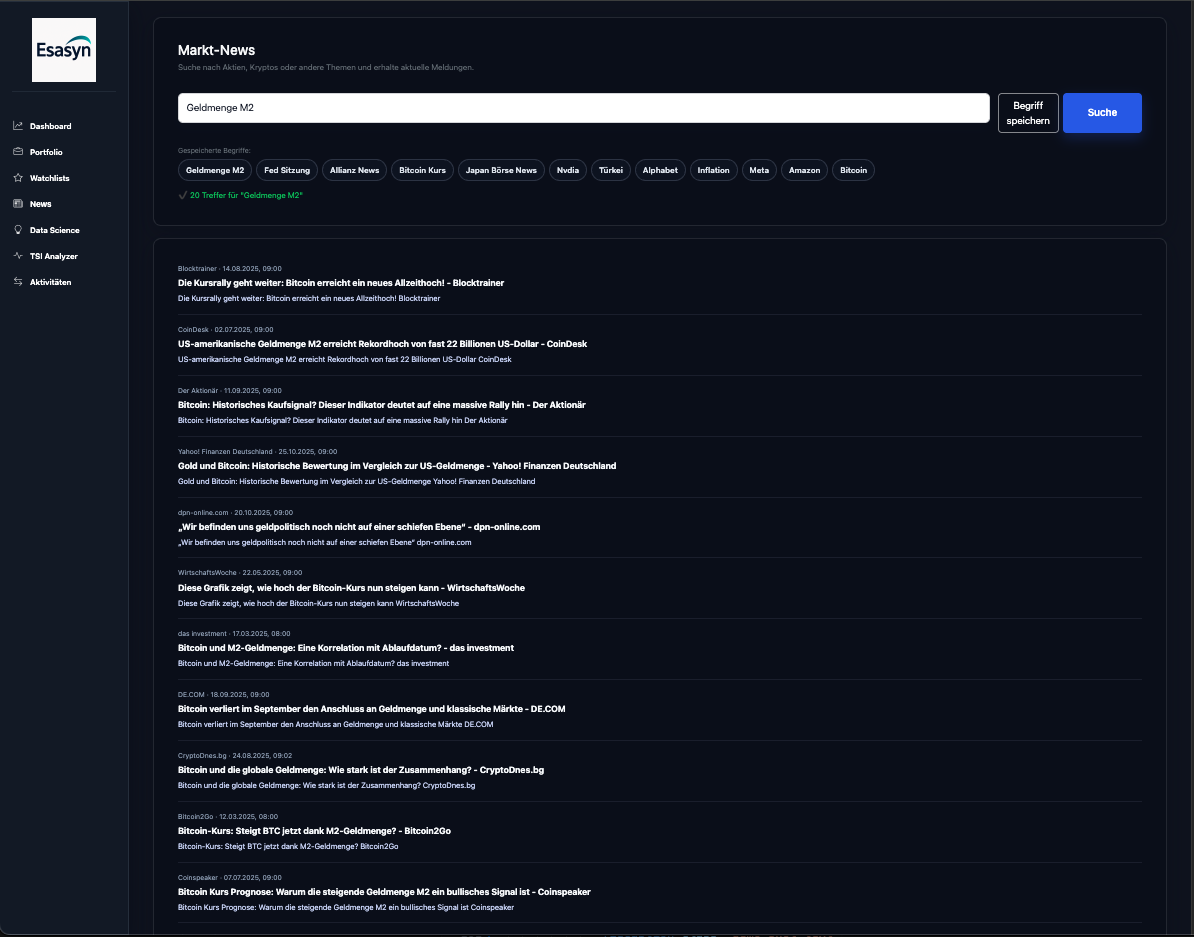Choose the Allianz News saved term chip

pos(355,170)
